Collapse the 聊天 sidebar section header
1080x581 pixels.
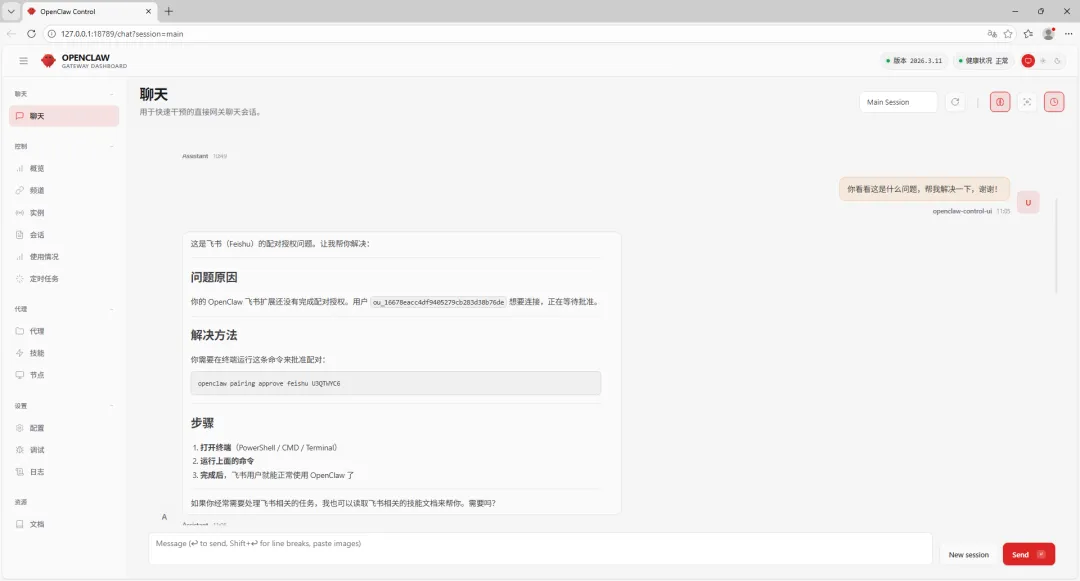64,94
